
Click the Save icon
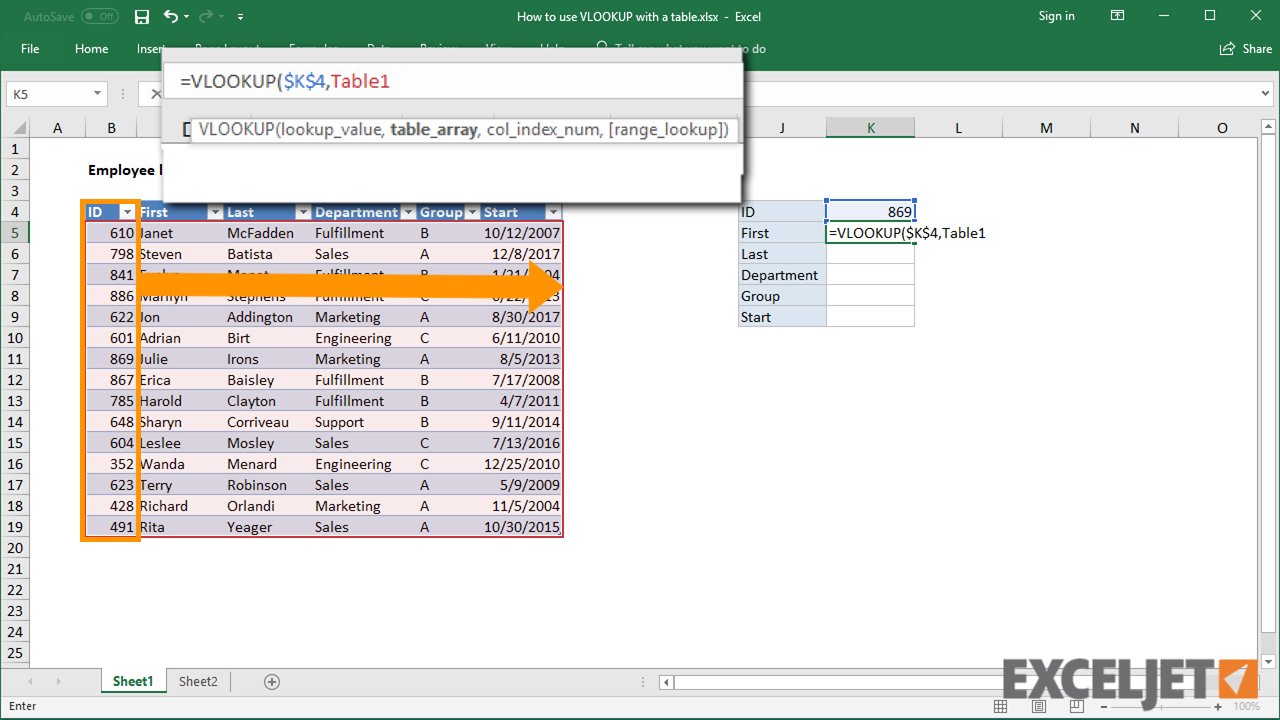tap(141, 16)
